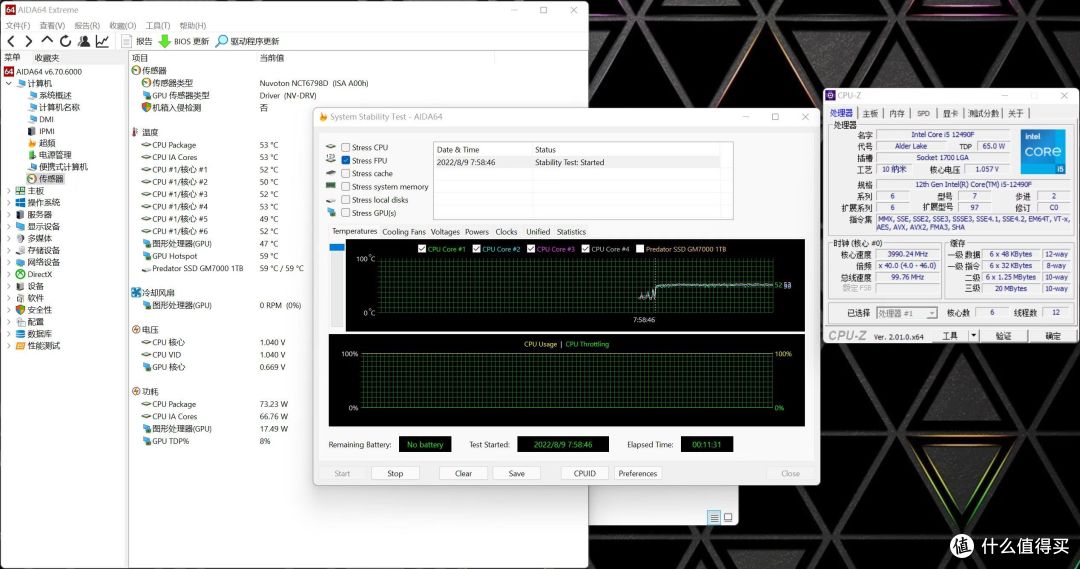Click the 数据库 database icon in tree
The height and width of the screenshot is (569, 1080).
tap(20, 334)
